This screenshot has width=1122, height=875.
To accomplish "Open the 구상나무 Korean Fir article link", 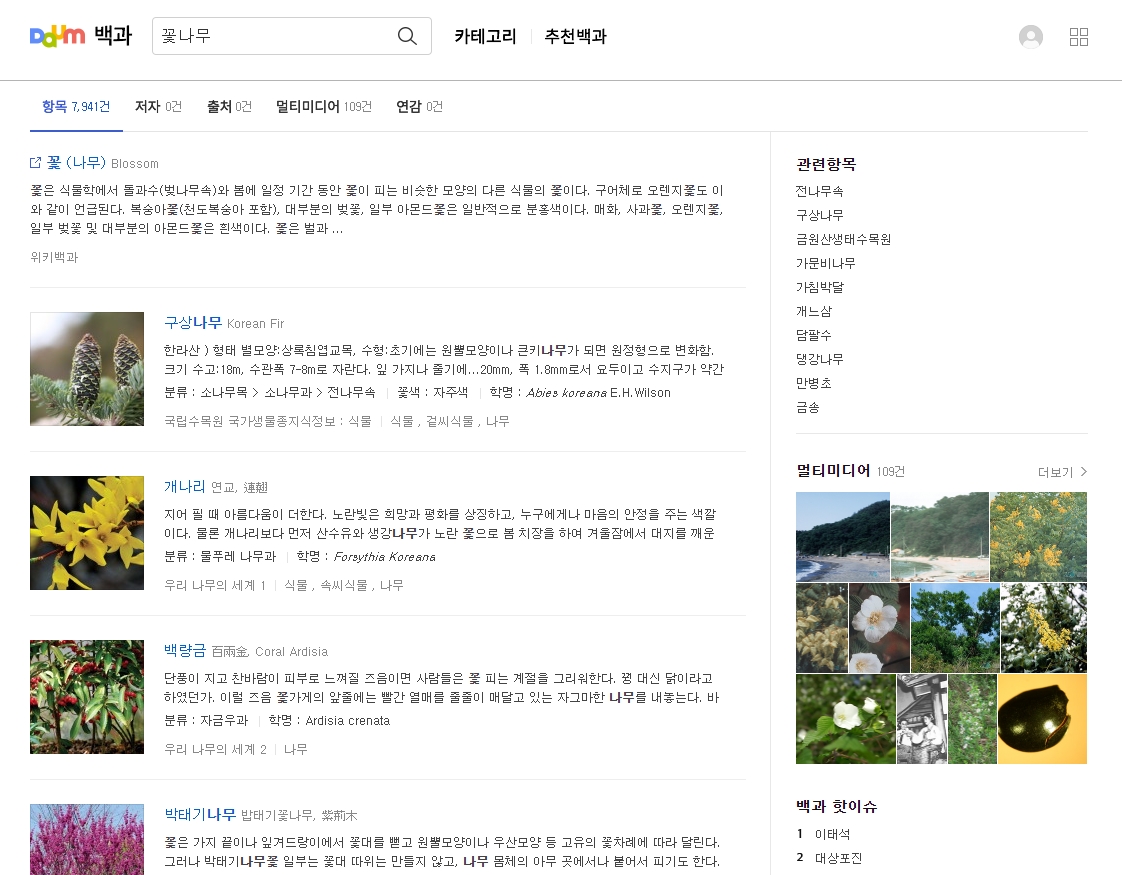I will coord(193,322).
